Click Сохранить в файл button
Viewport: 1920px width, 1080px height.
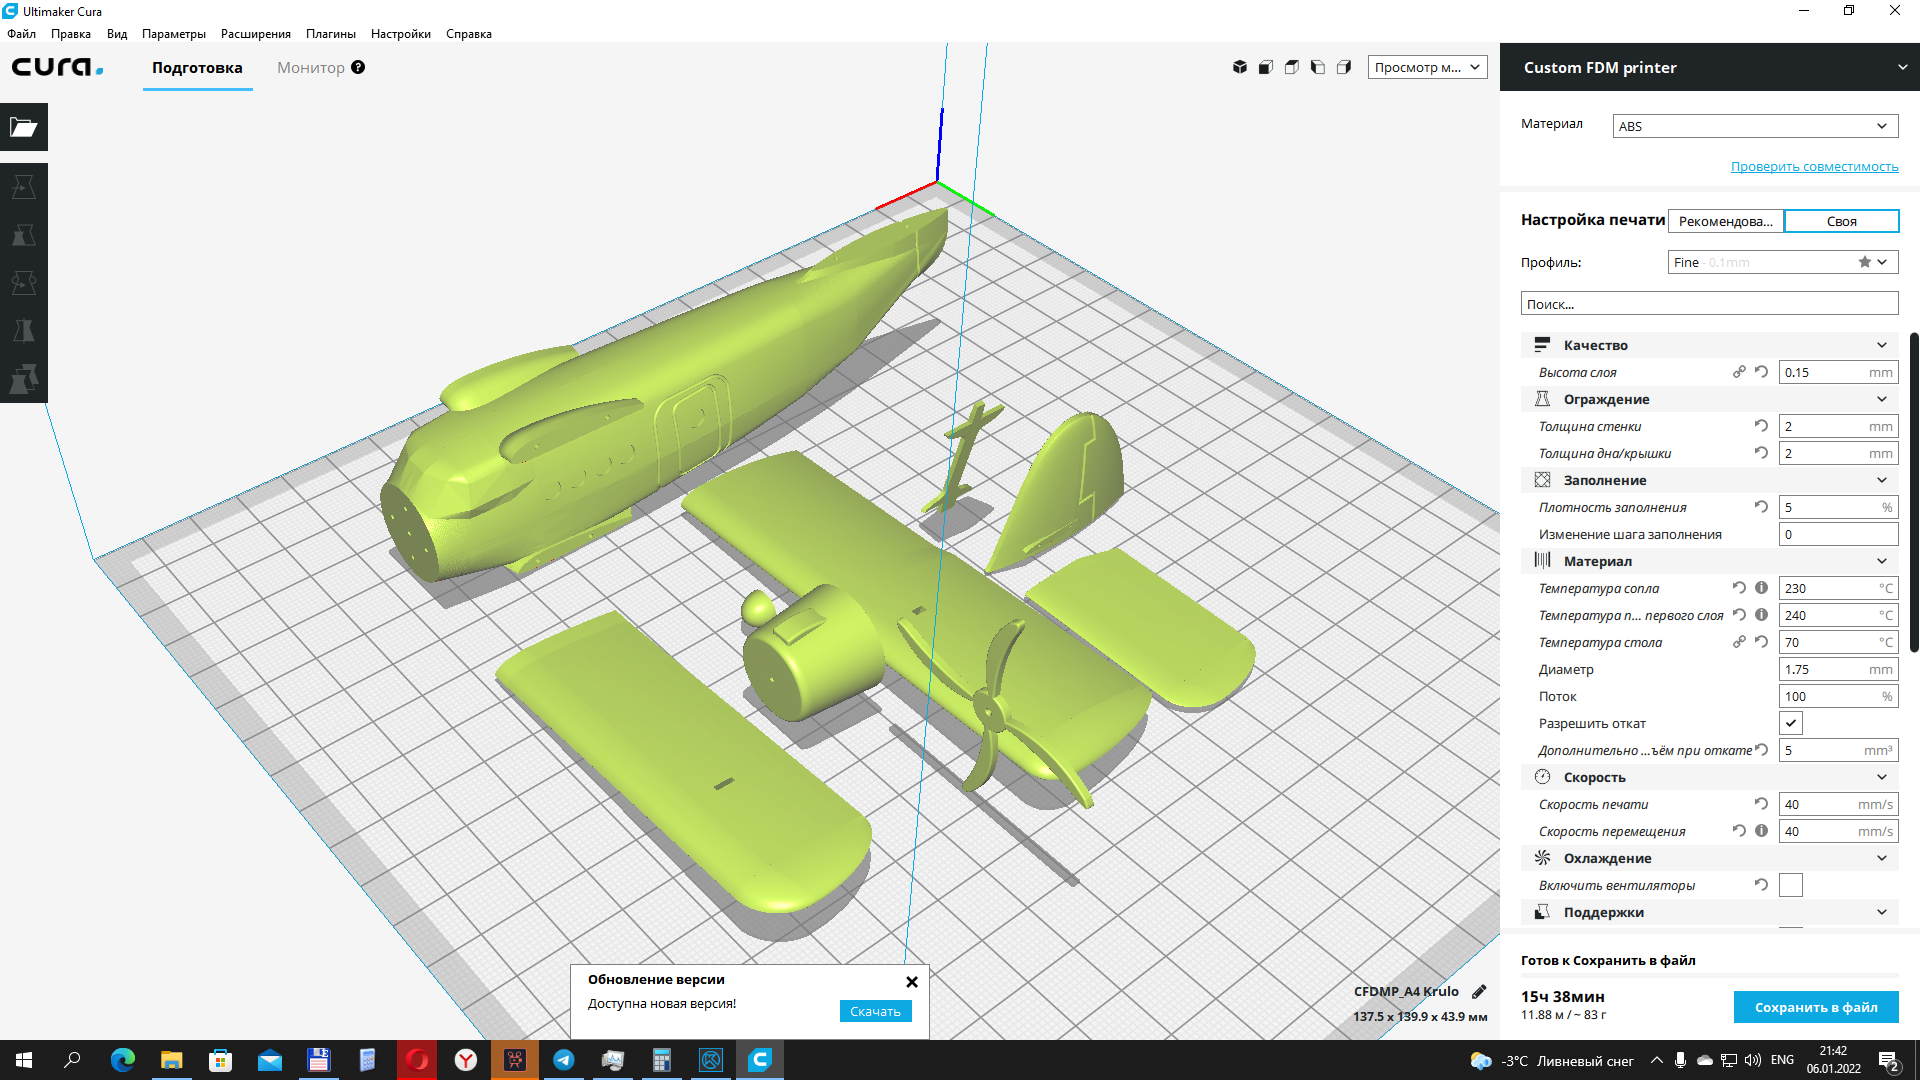click(x=1815, y=1007)
